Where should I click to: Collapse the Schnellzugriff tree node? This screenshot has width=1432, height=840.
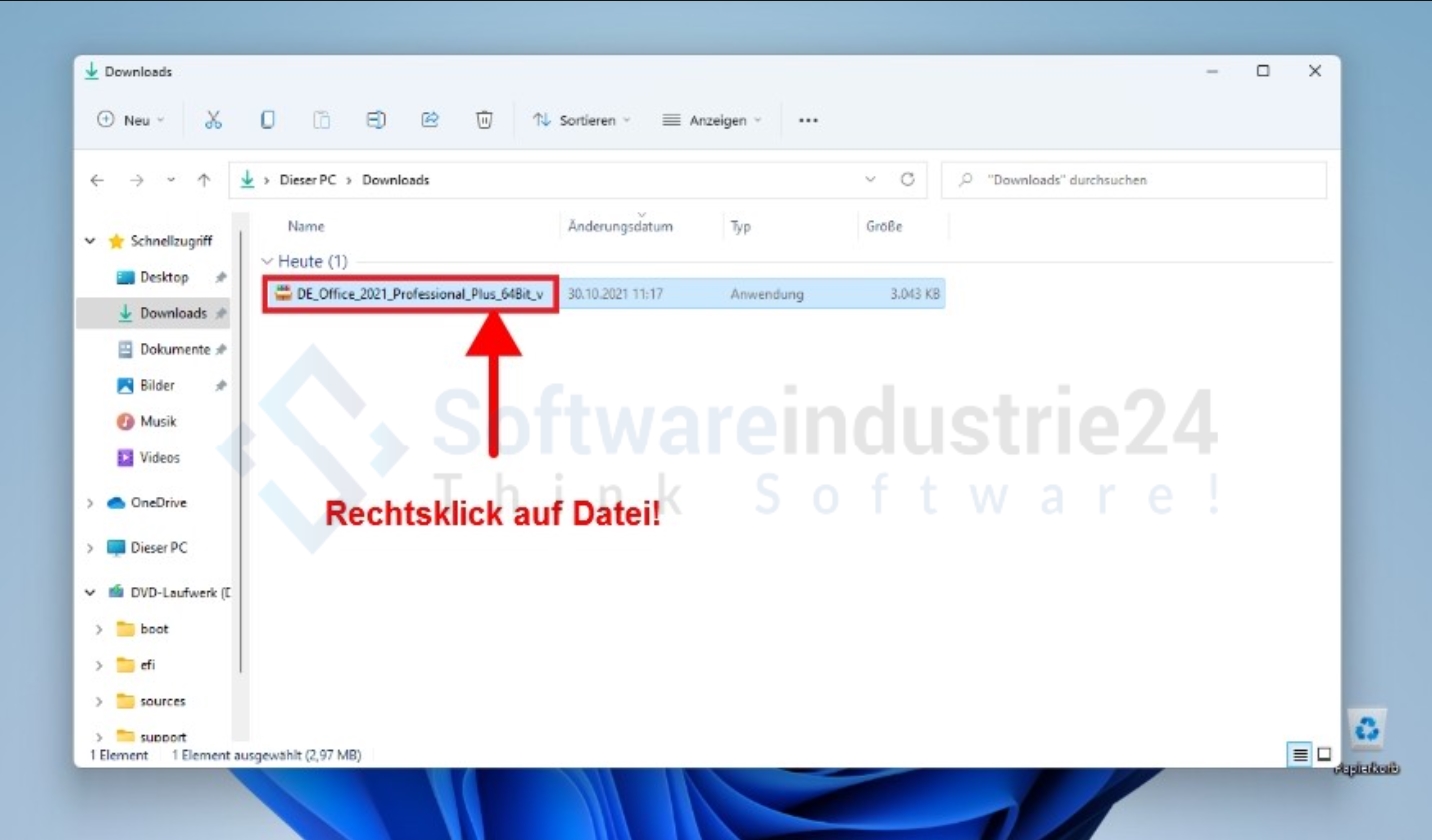pyautogui.click(x=91, y=241)
